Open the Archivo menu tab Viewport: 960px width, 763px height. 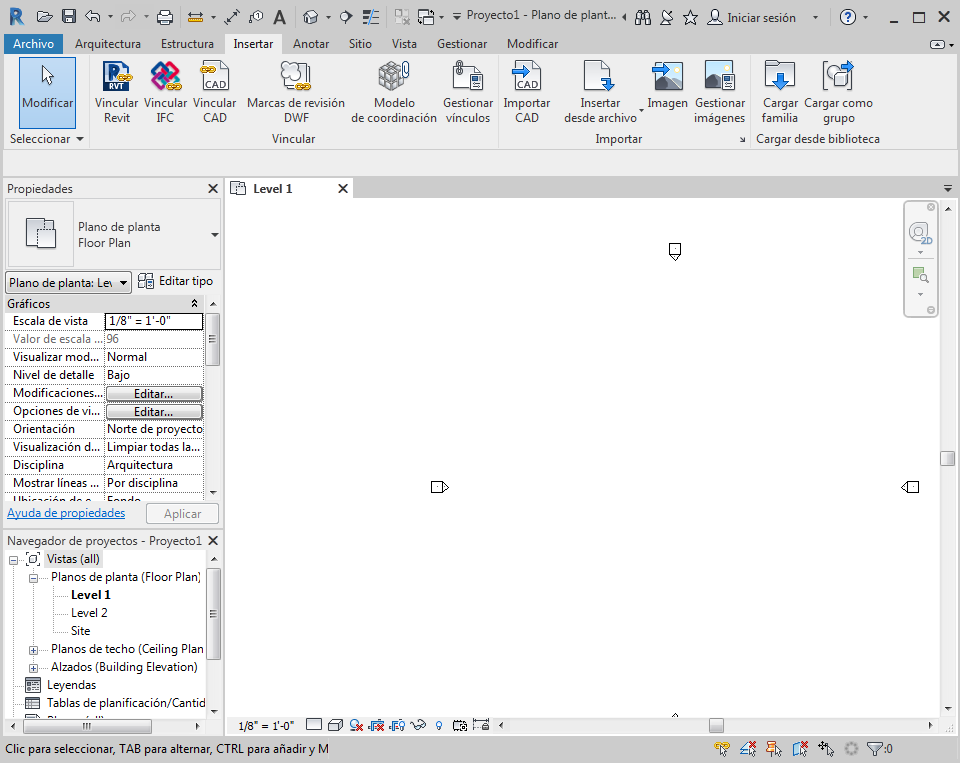tap(33, 43)
